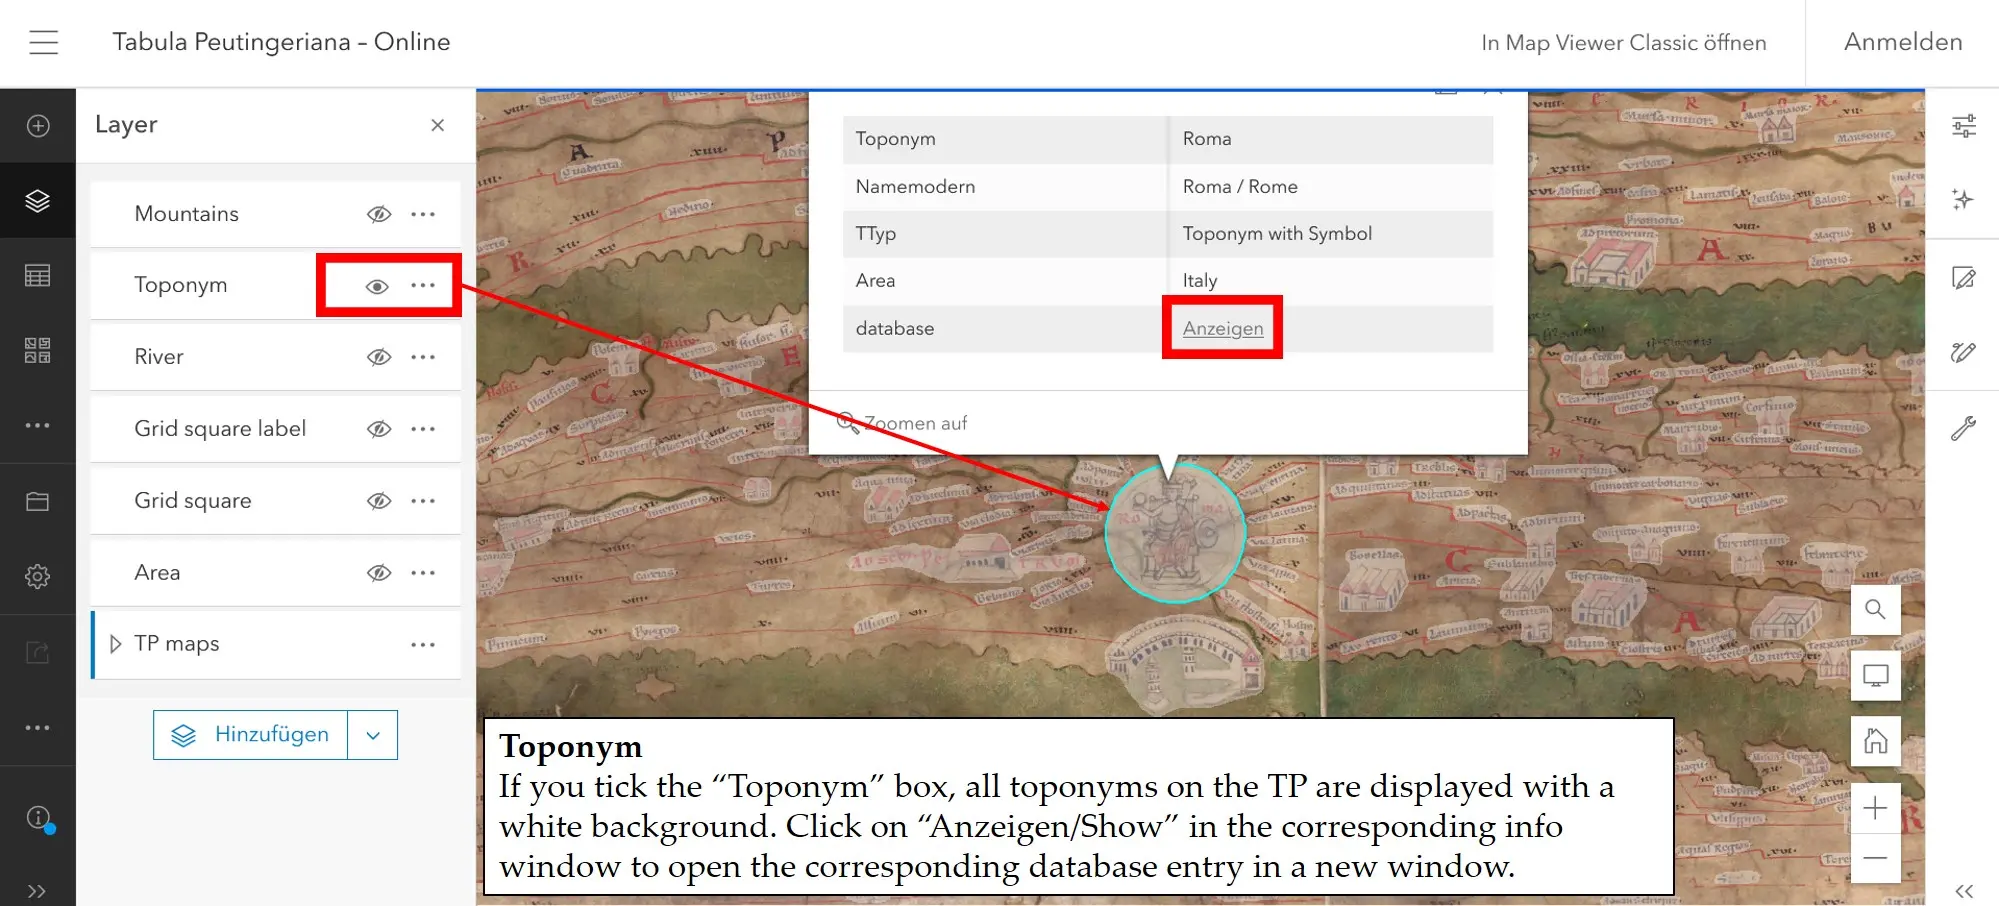The height and width of the screenshot is (906, 1999).
Task: Open the Tables sidebar icon
Action: tap(38, 276)
